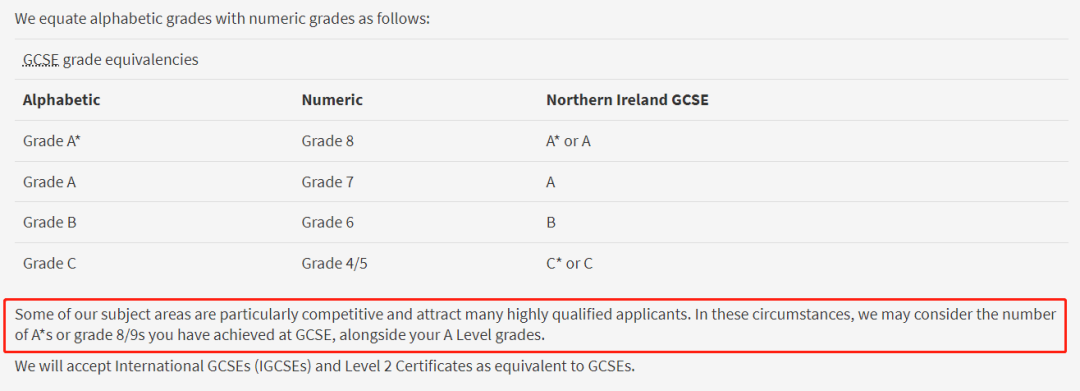Click the 'grade equivalencies' caption text

(131, 60)
